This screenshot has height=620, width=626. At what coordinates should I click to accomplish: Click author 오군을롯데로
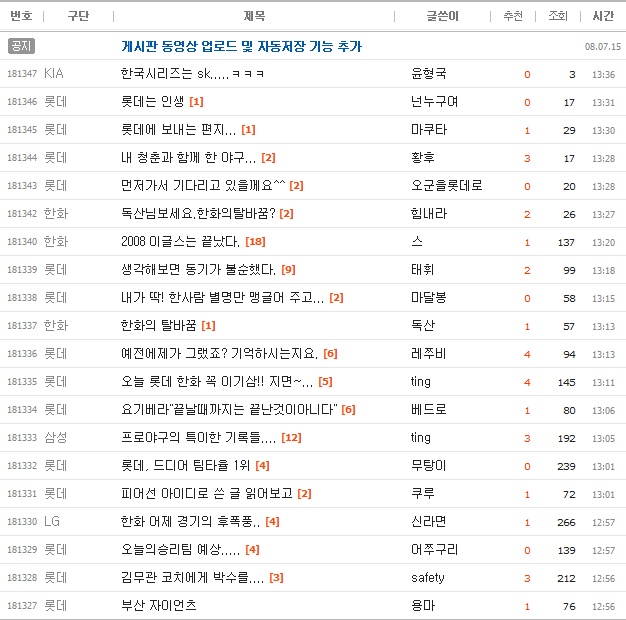coord(447,185)
